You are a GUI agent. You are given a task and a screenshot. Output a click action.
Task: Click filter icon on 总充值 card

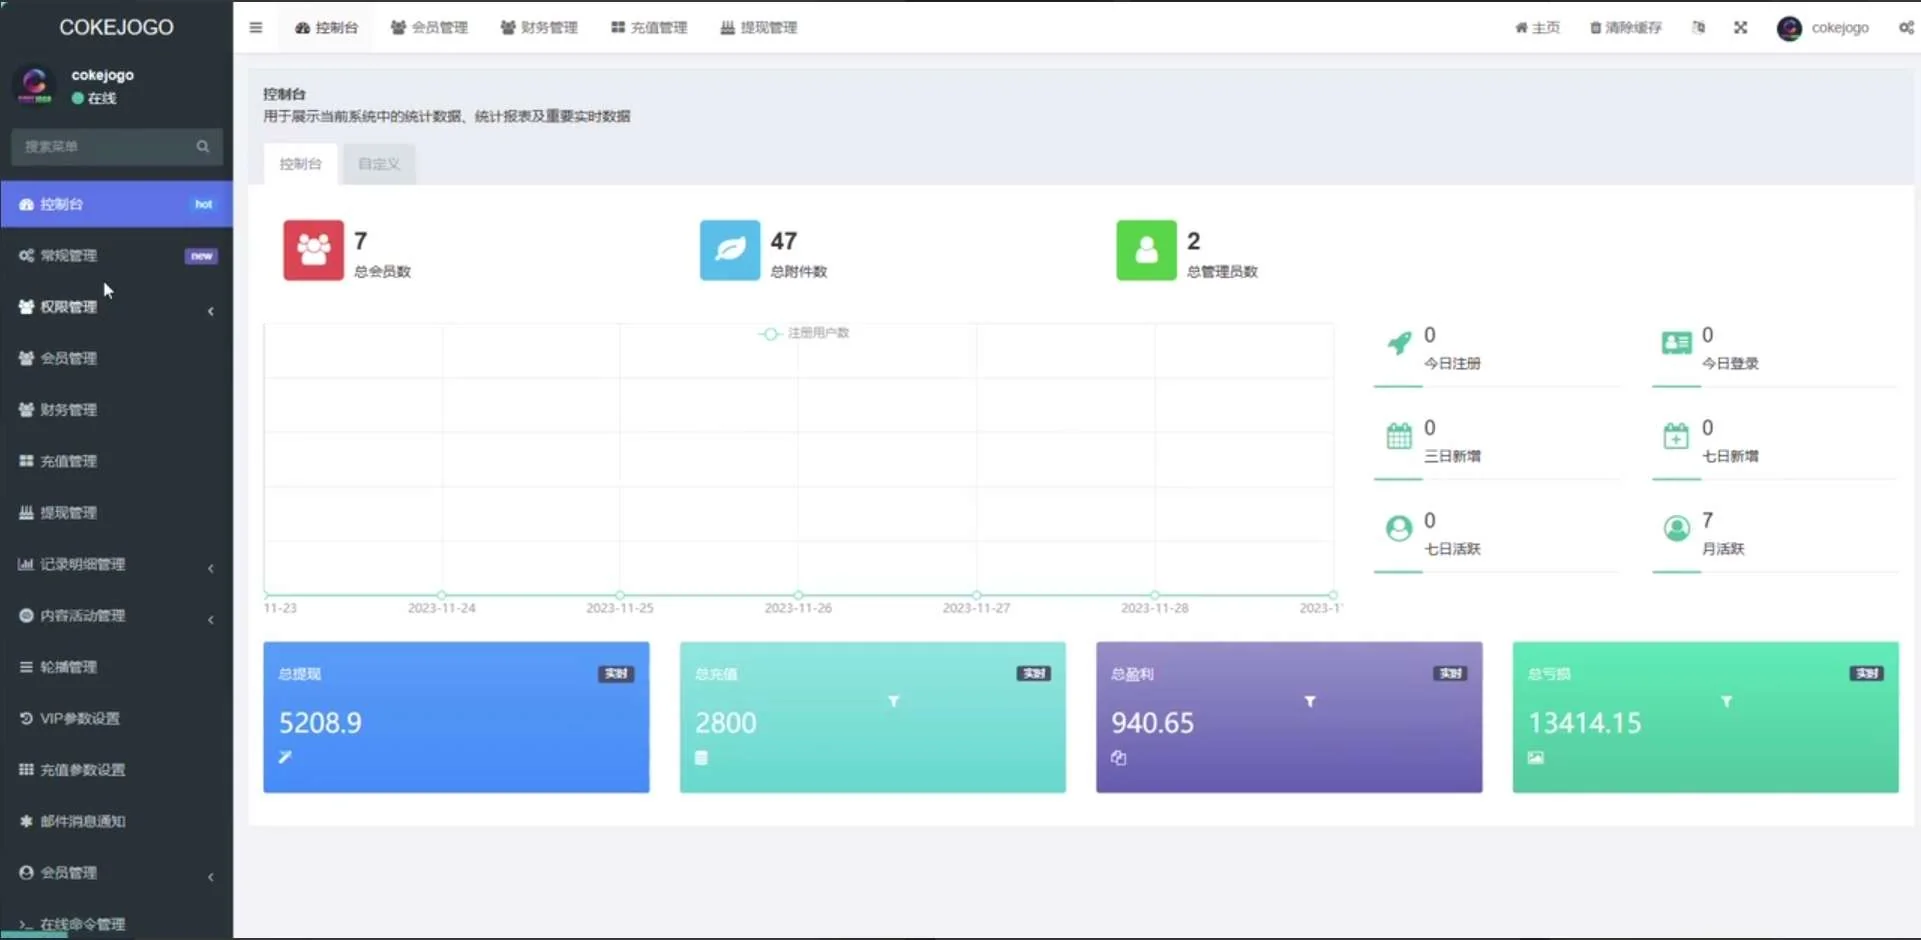(893, 702)
